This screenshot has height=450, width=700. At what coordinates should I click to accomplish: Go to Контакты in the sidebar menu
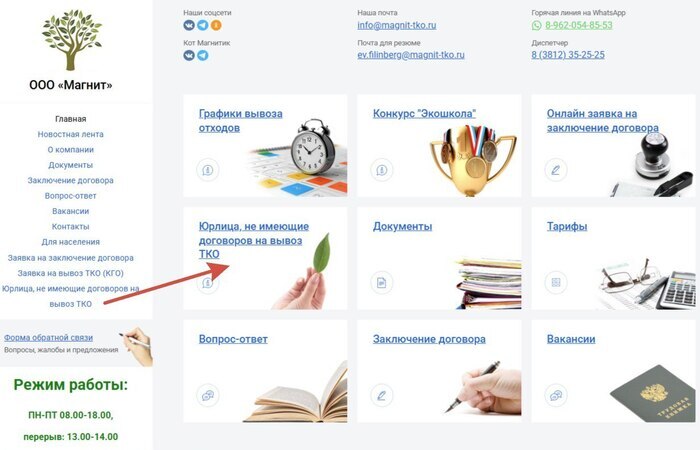(71, 226)
